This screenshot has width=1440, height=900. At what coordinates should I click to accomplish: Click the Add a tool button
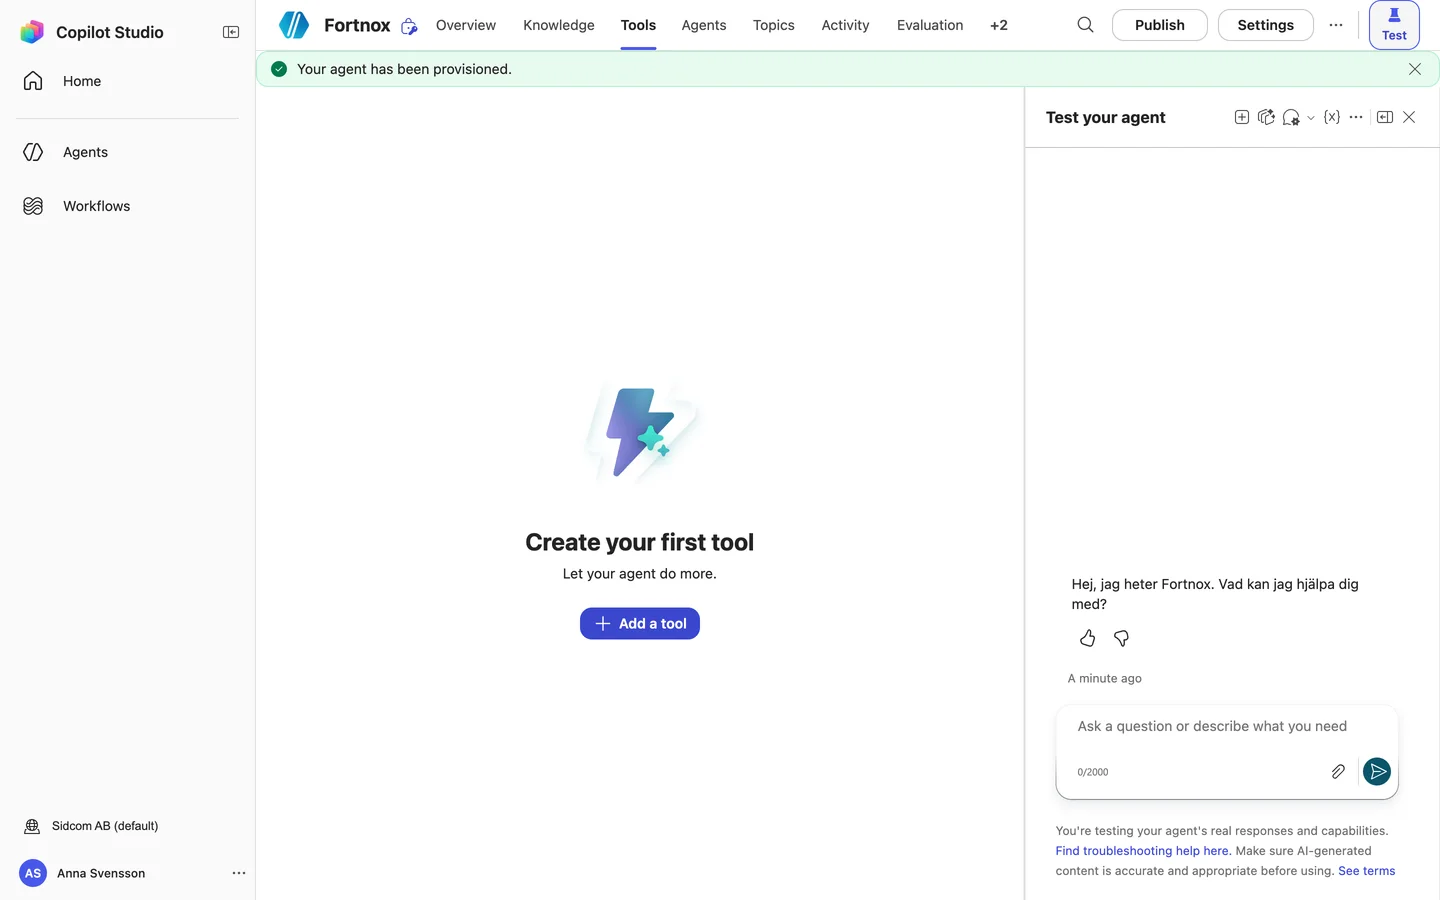tap(640, 624)
